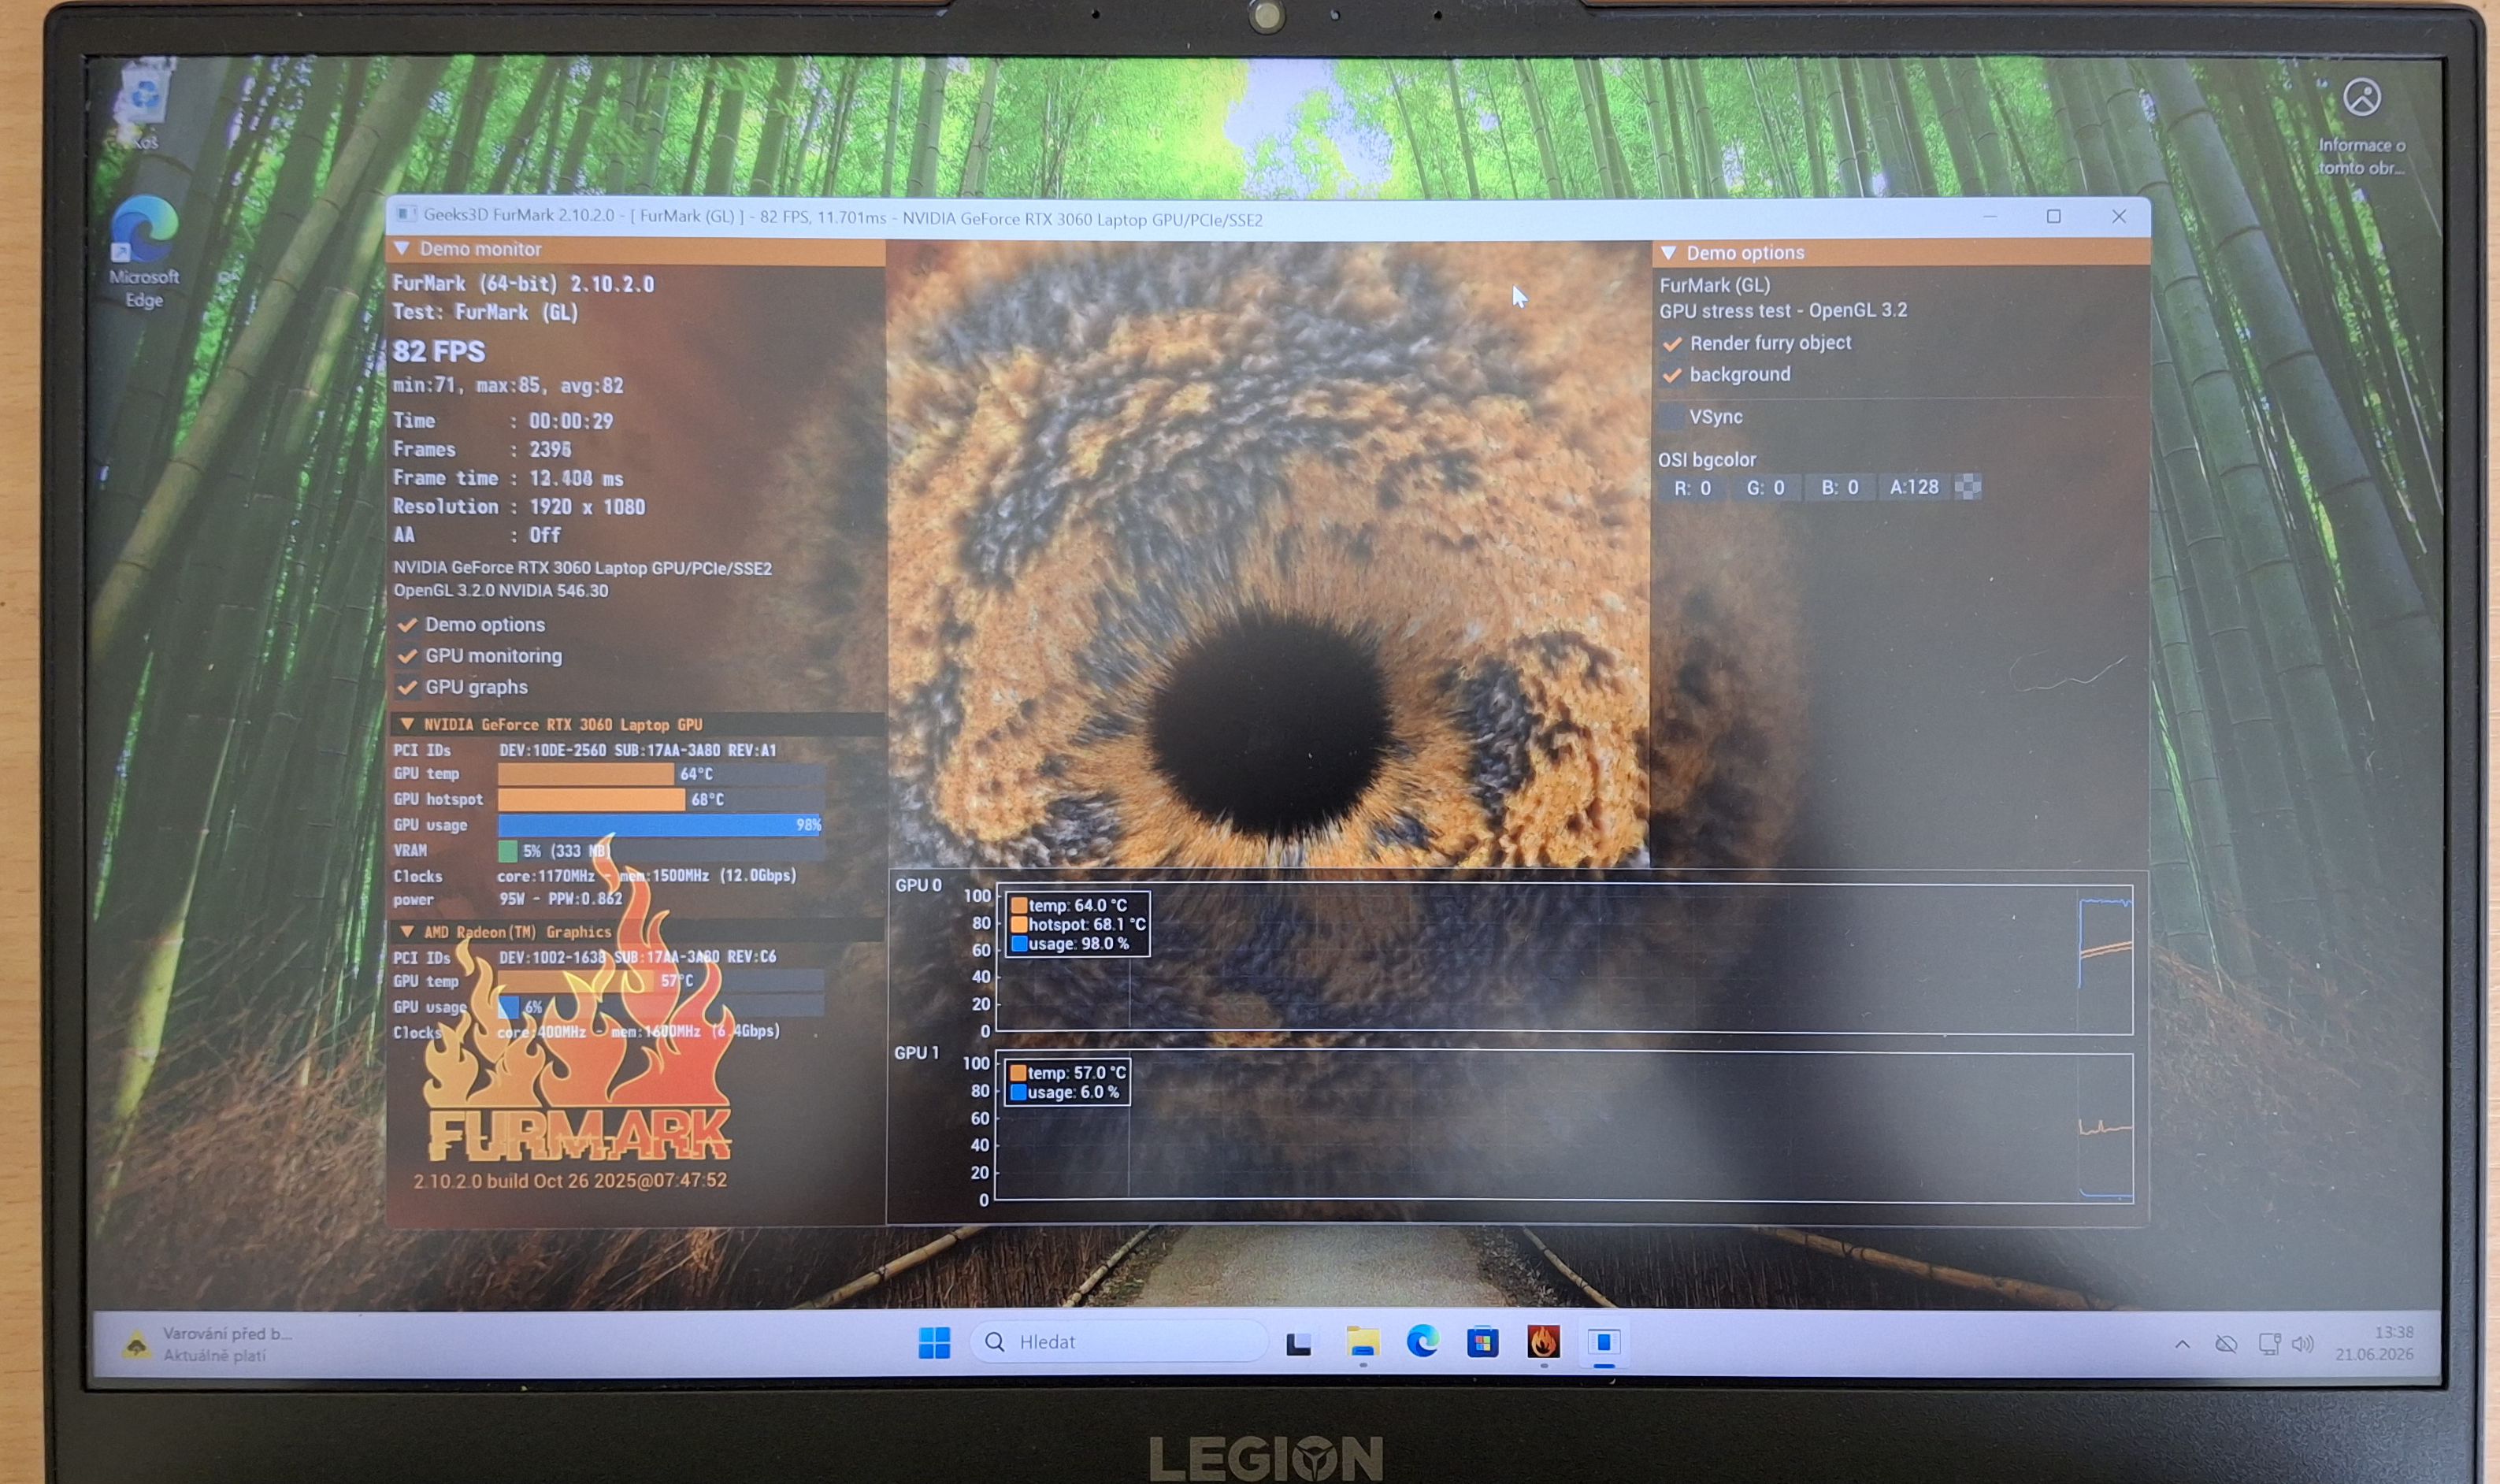Toggle the Demo options checkbox in Demo monitor
This screenshot has height=1484, width=2500.
pos(408,625)
